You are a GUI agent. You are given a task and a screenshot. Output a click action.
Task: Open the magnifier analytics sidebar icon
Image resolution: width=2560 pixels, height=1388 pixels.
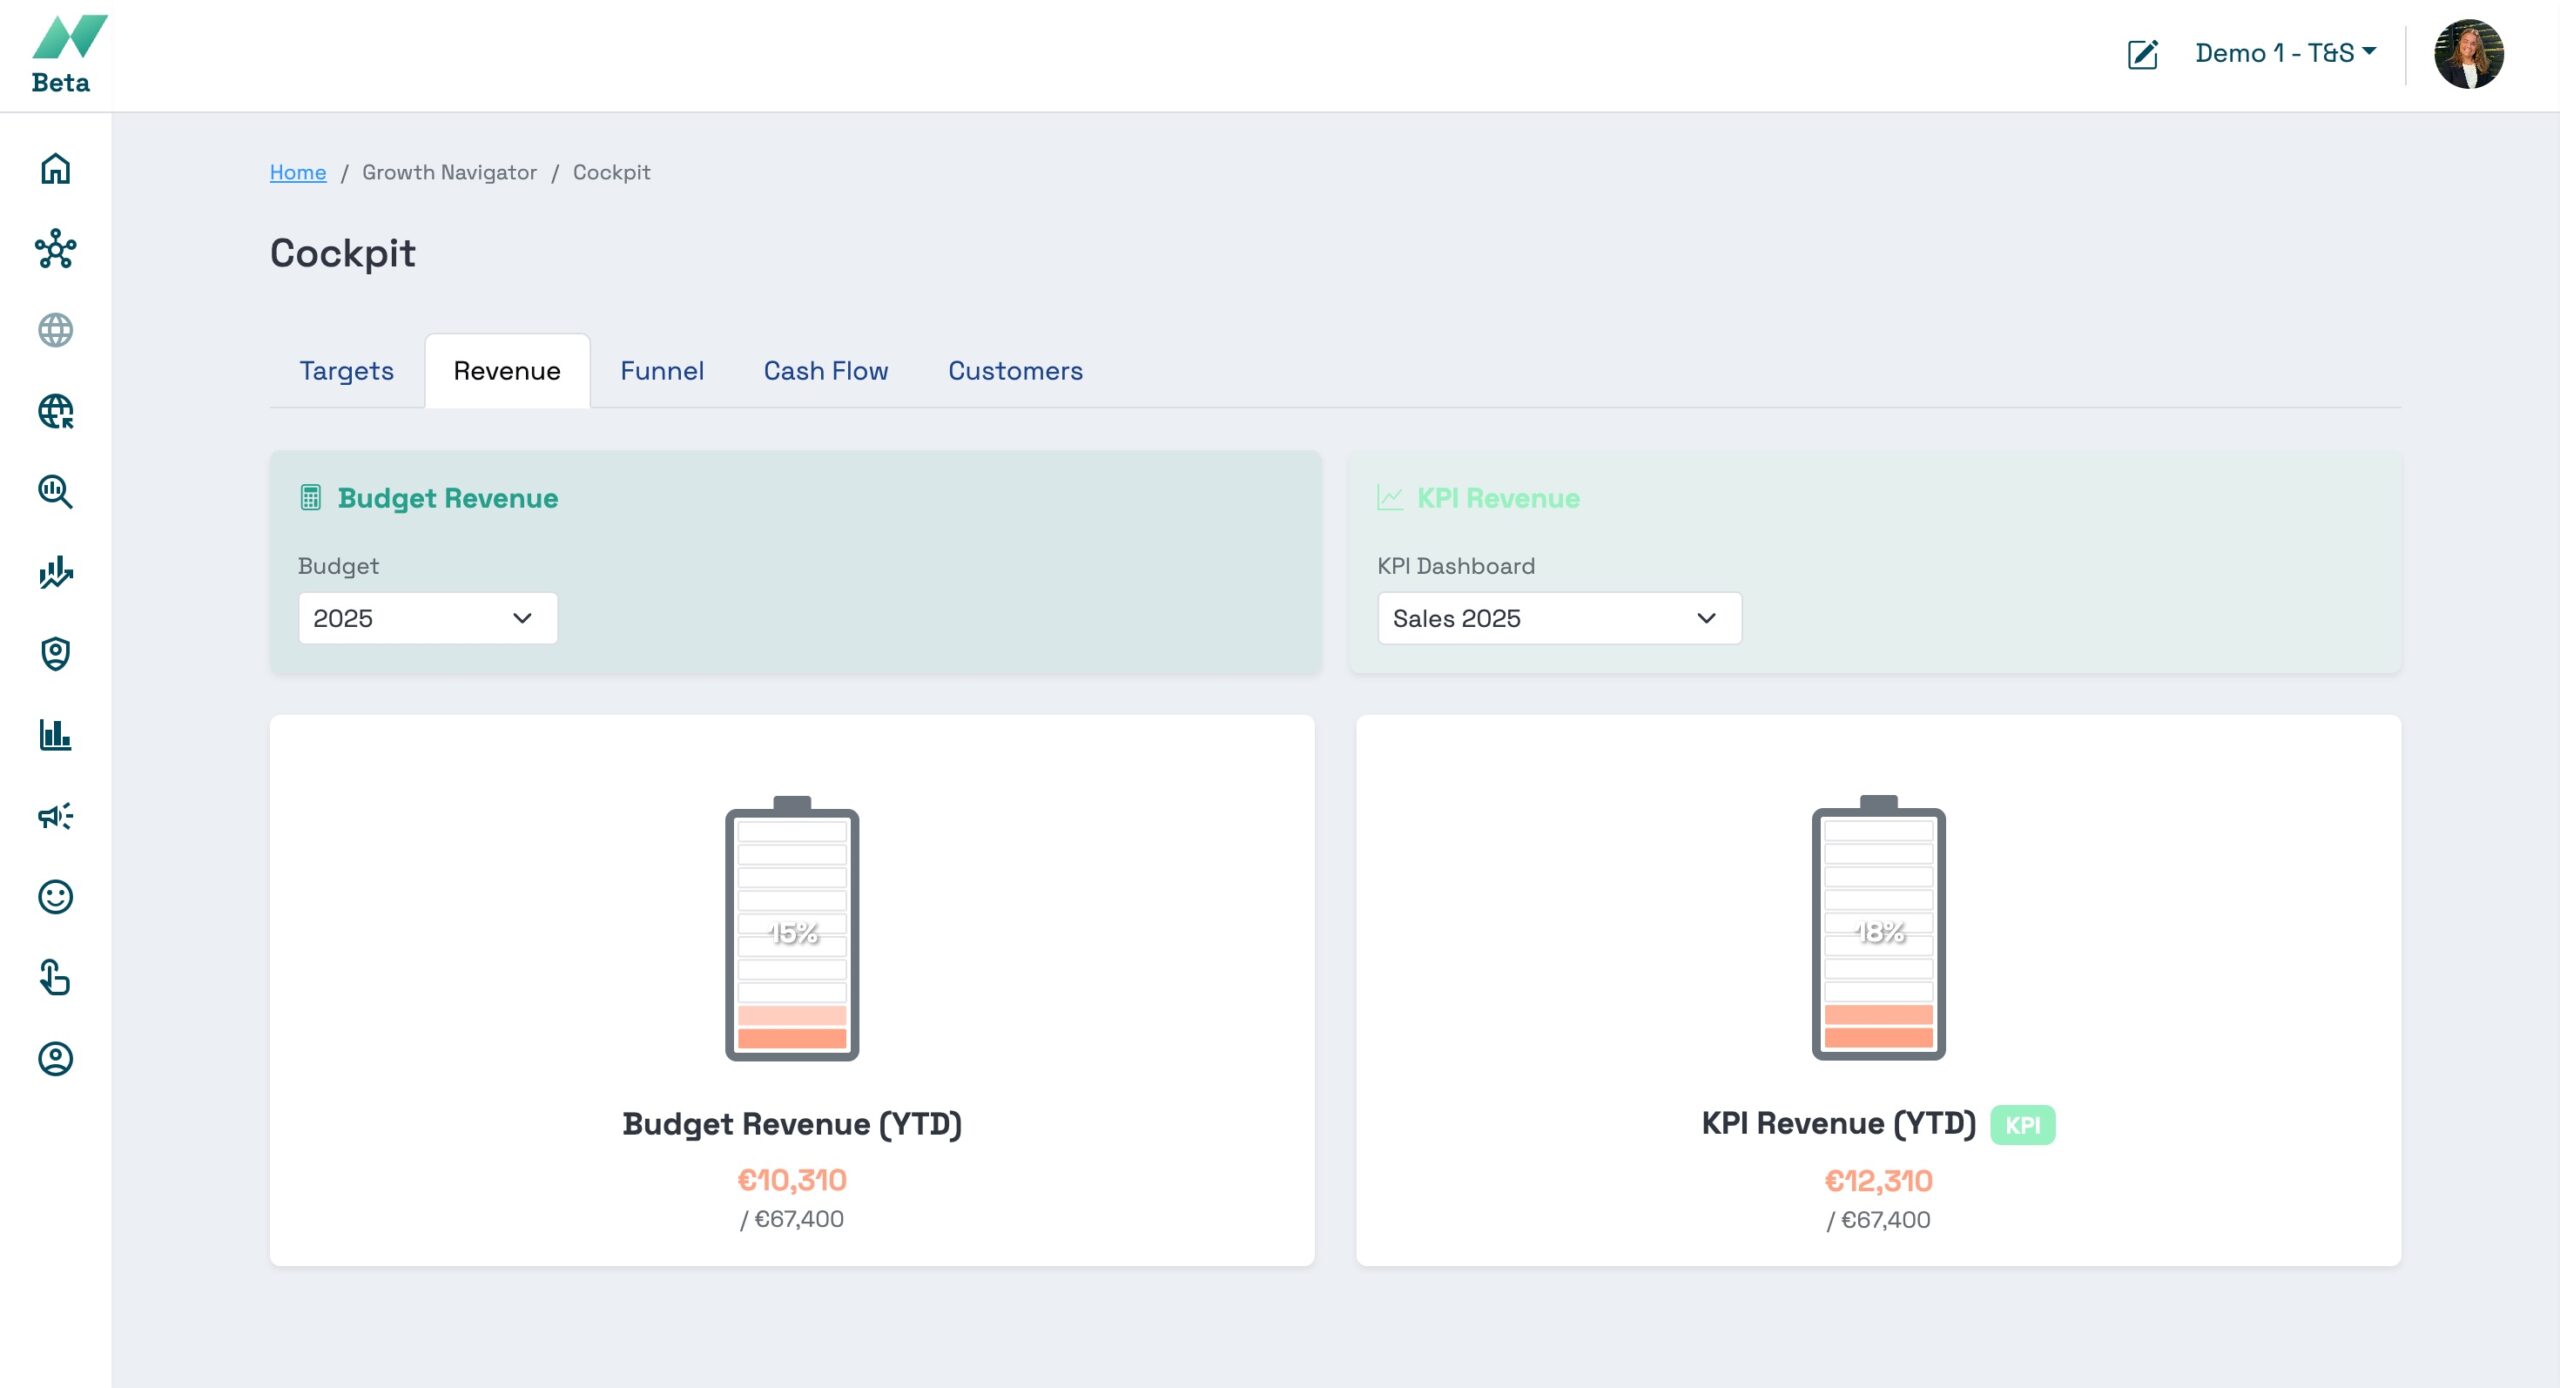(x=55, y=492)
